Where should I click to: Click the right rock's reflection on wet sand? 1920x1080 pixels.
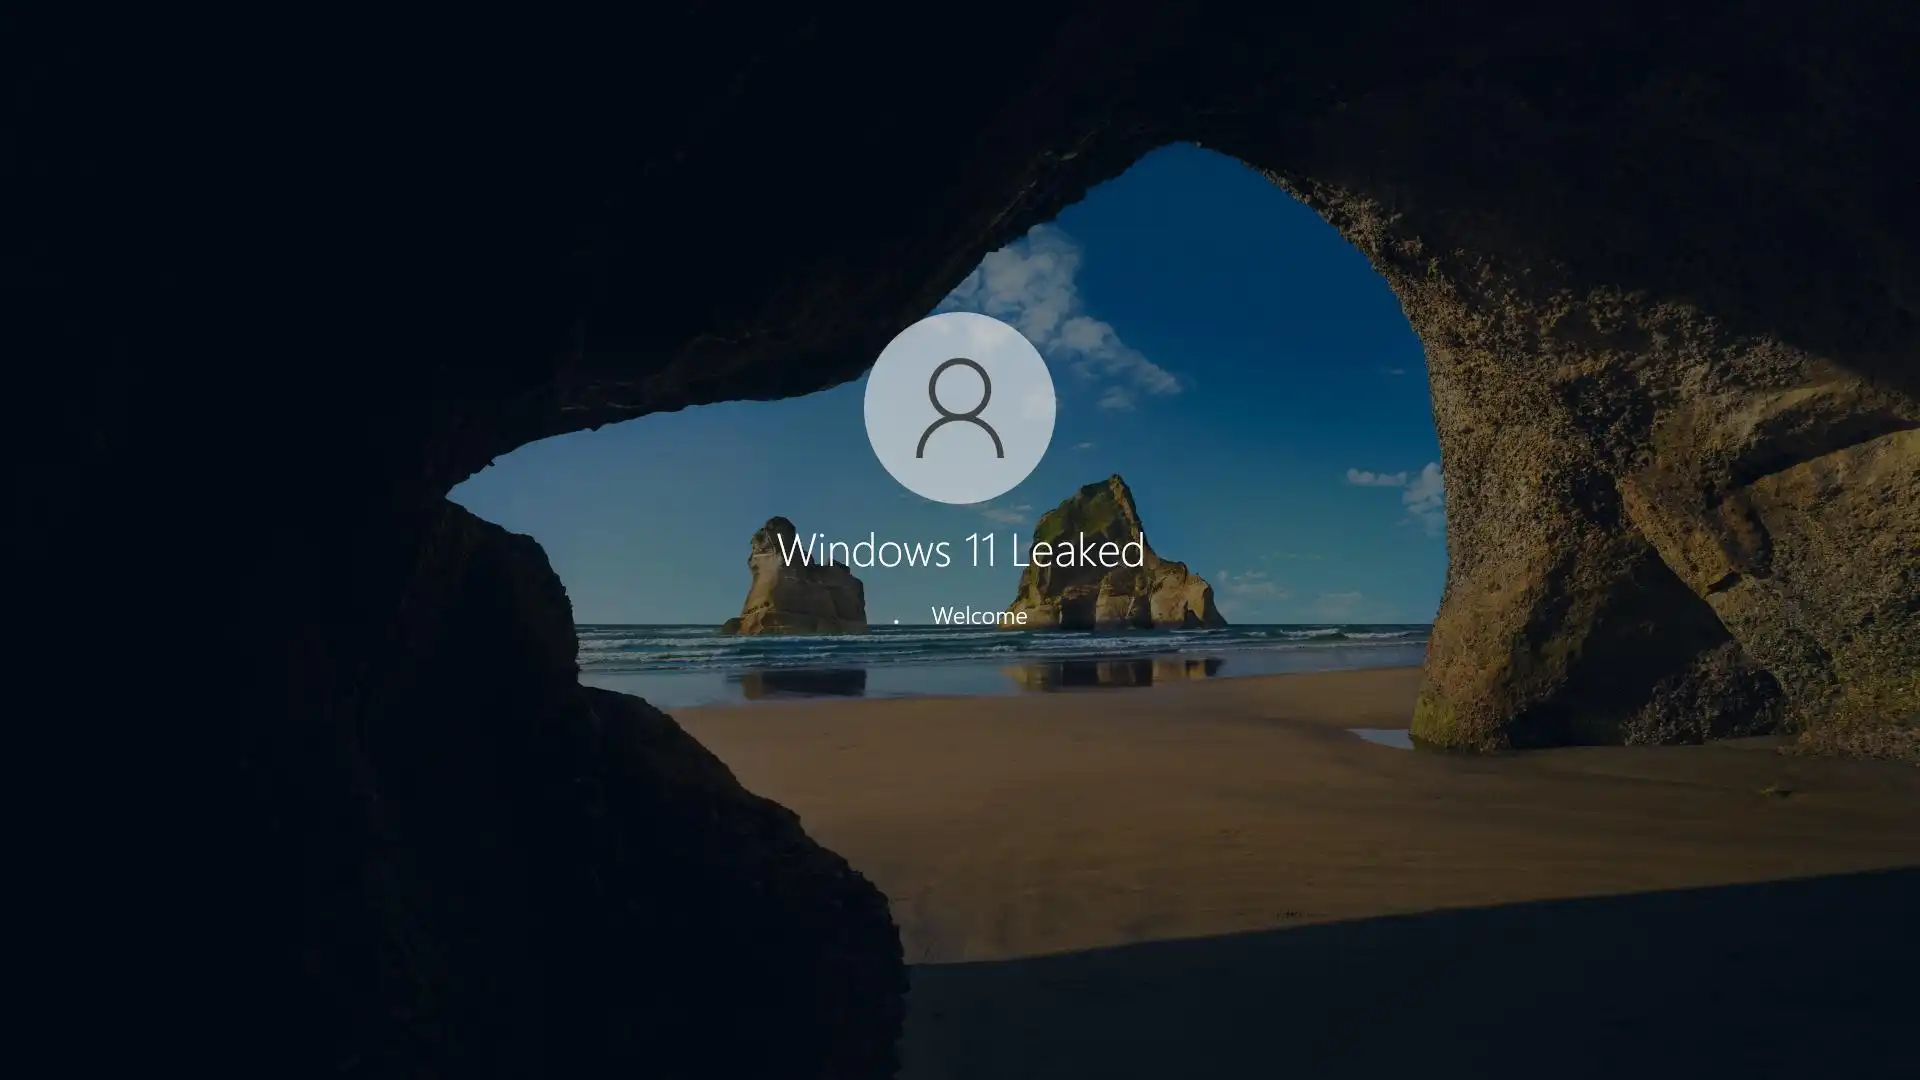click(x=1110, y=674)
